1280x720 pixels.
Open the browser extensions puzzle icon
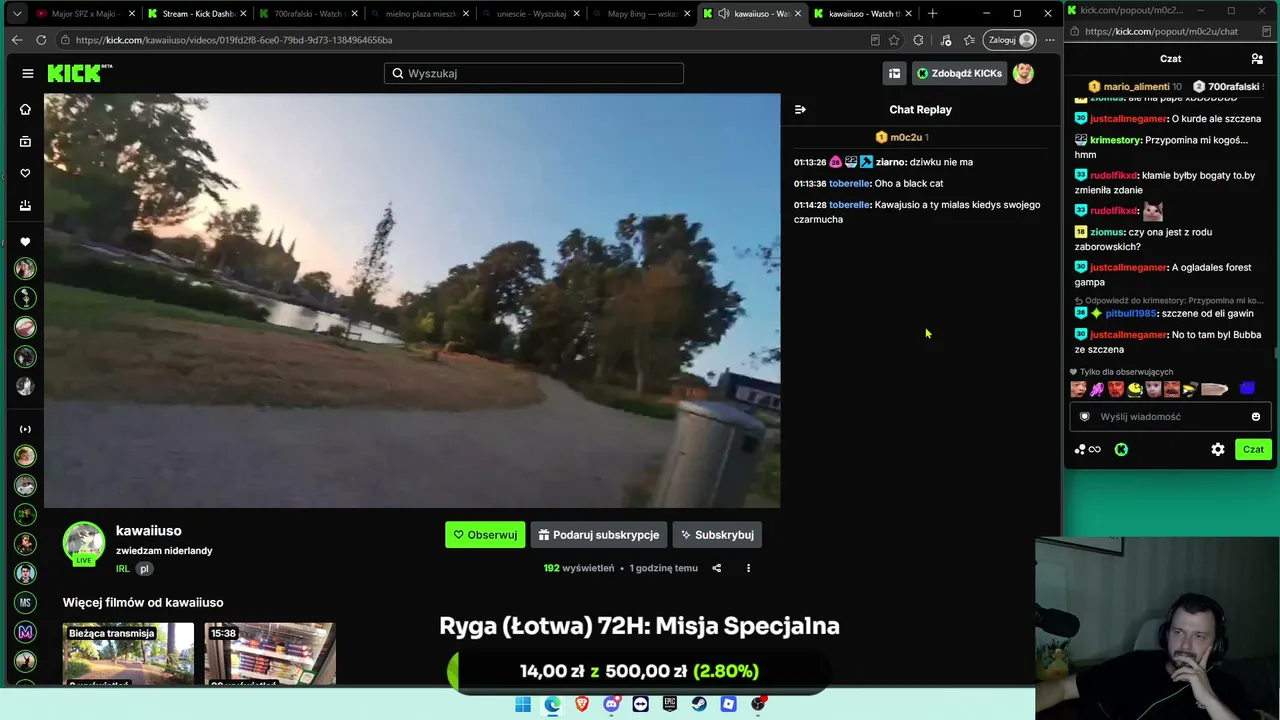click(x=918, y=40)
